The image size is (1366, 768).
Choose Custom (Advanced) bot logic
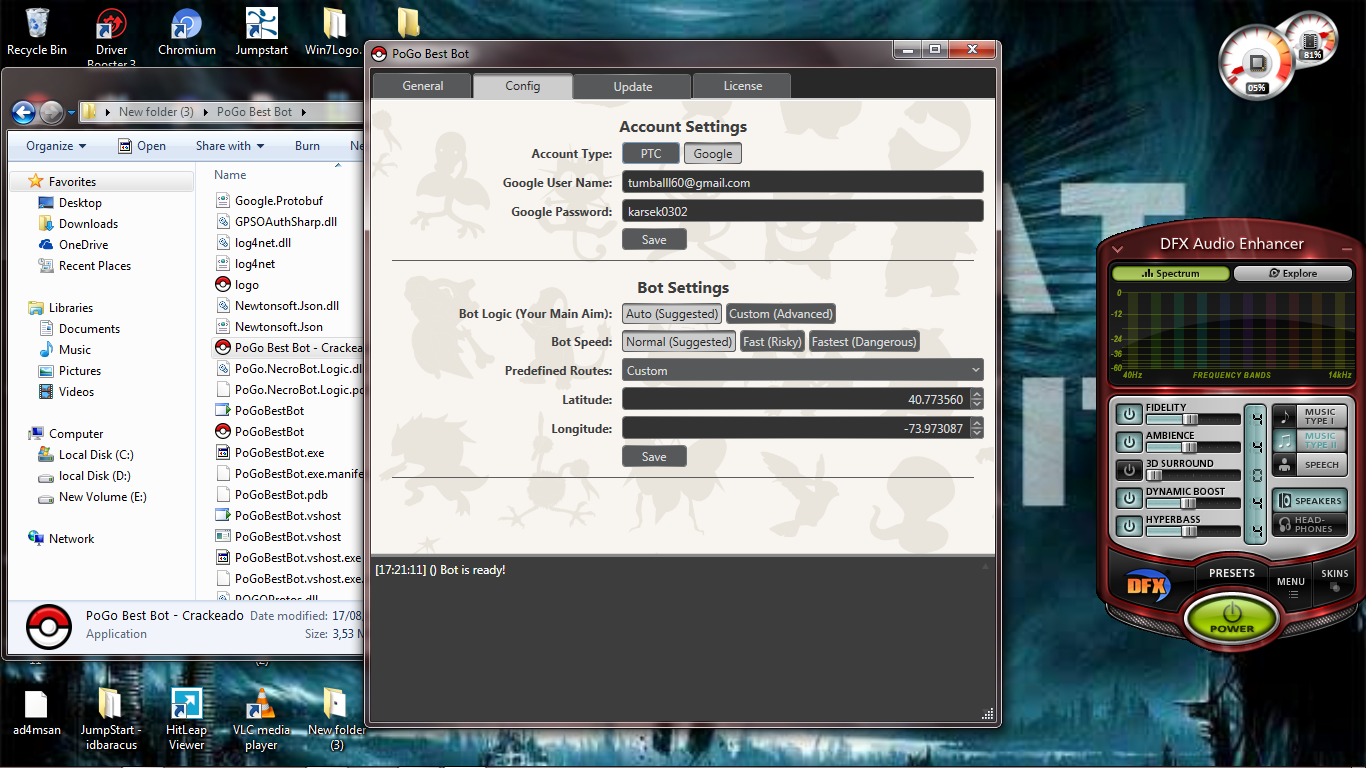coord(781,314)
